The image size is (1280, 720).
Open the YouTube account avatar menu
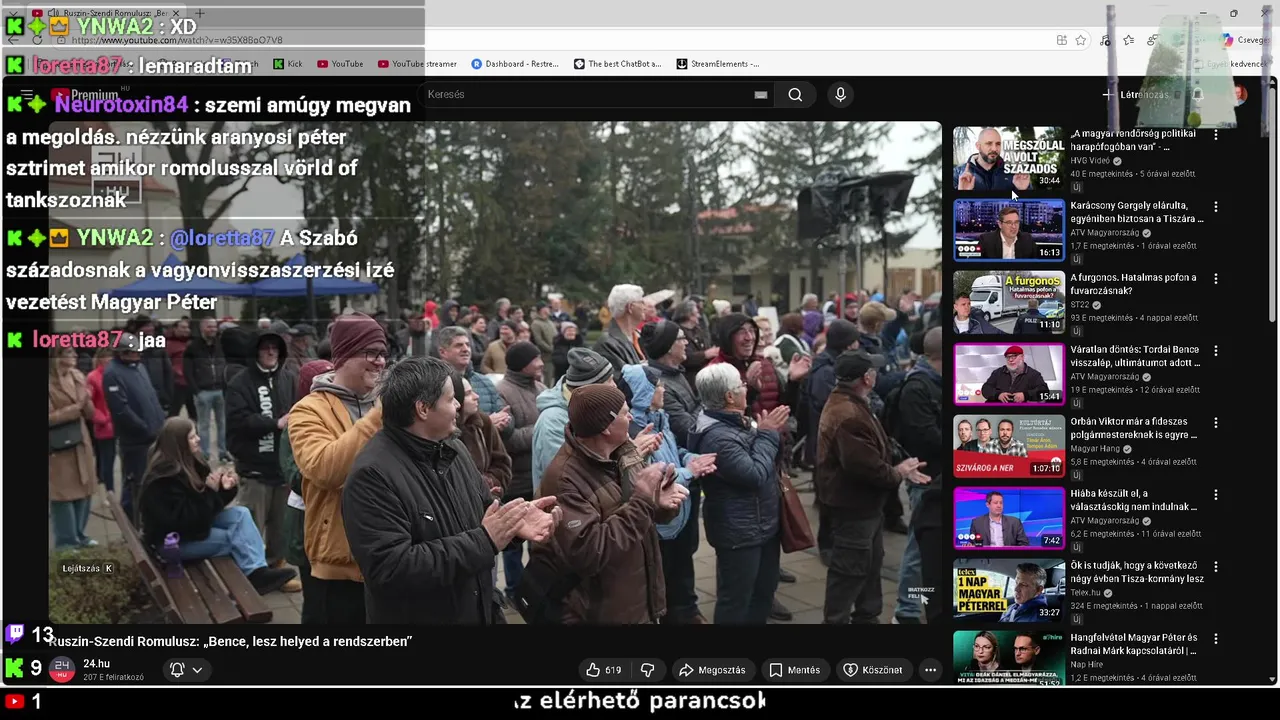(x=1239, y=95)
